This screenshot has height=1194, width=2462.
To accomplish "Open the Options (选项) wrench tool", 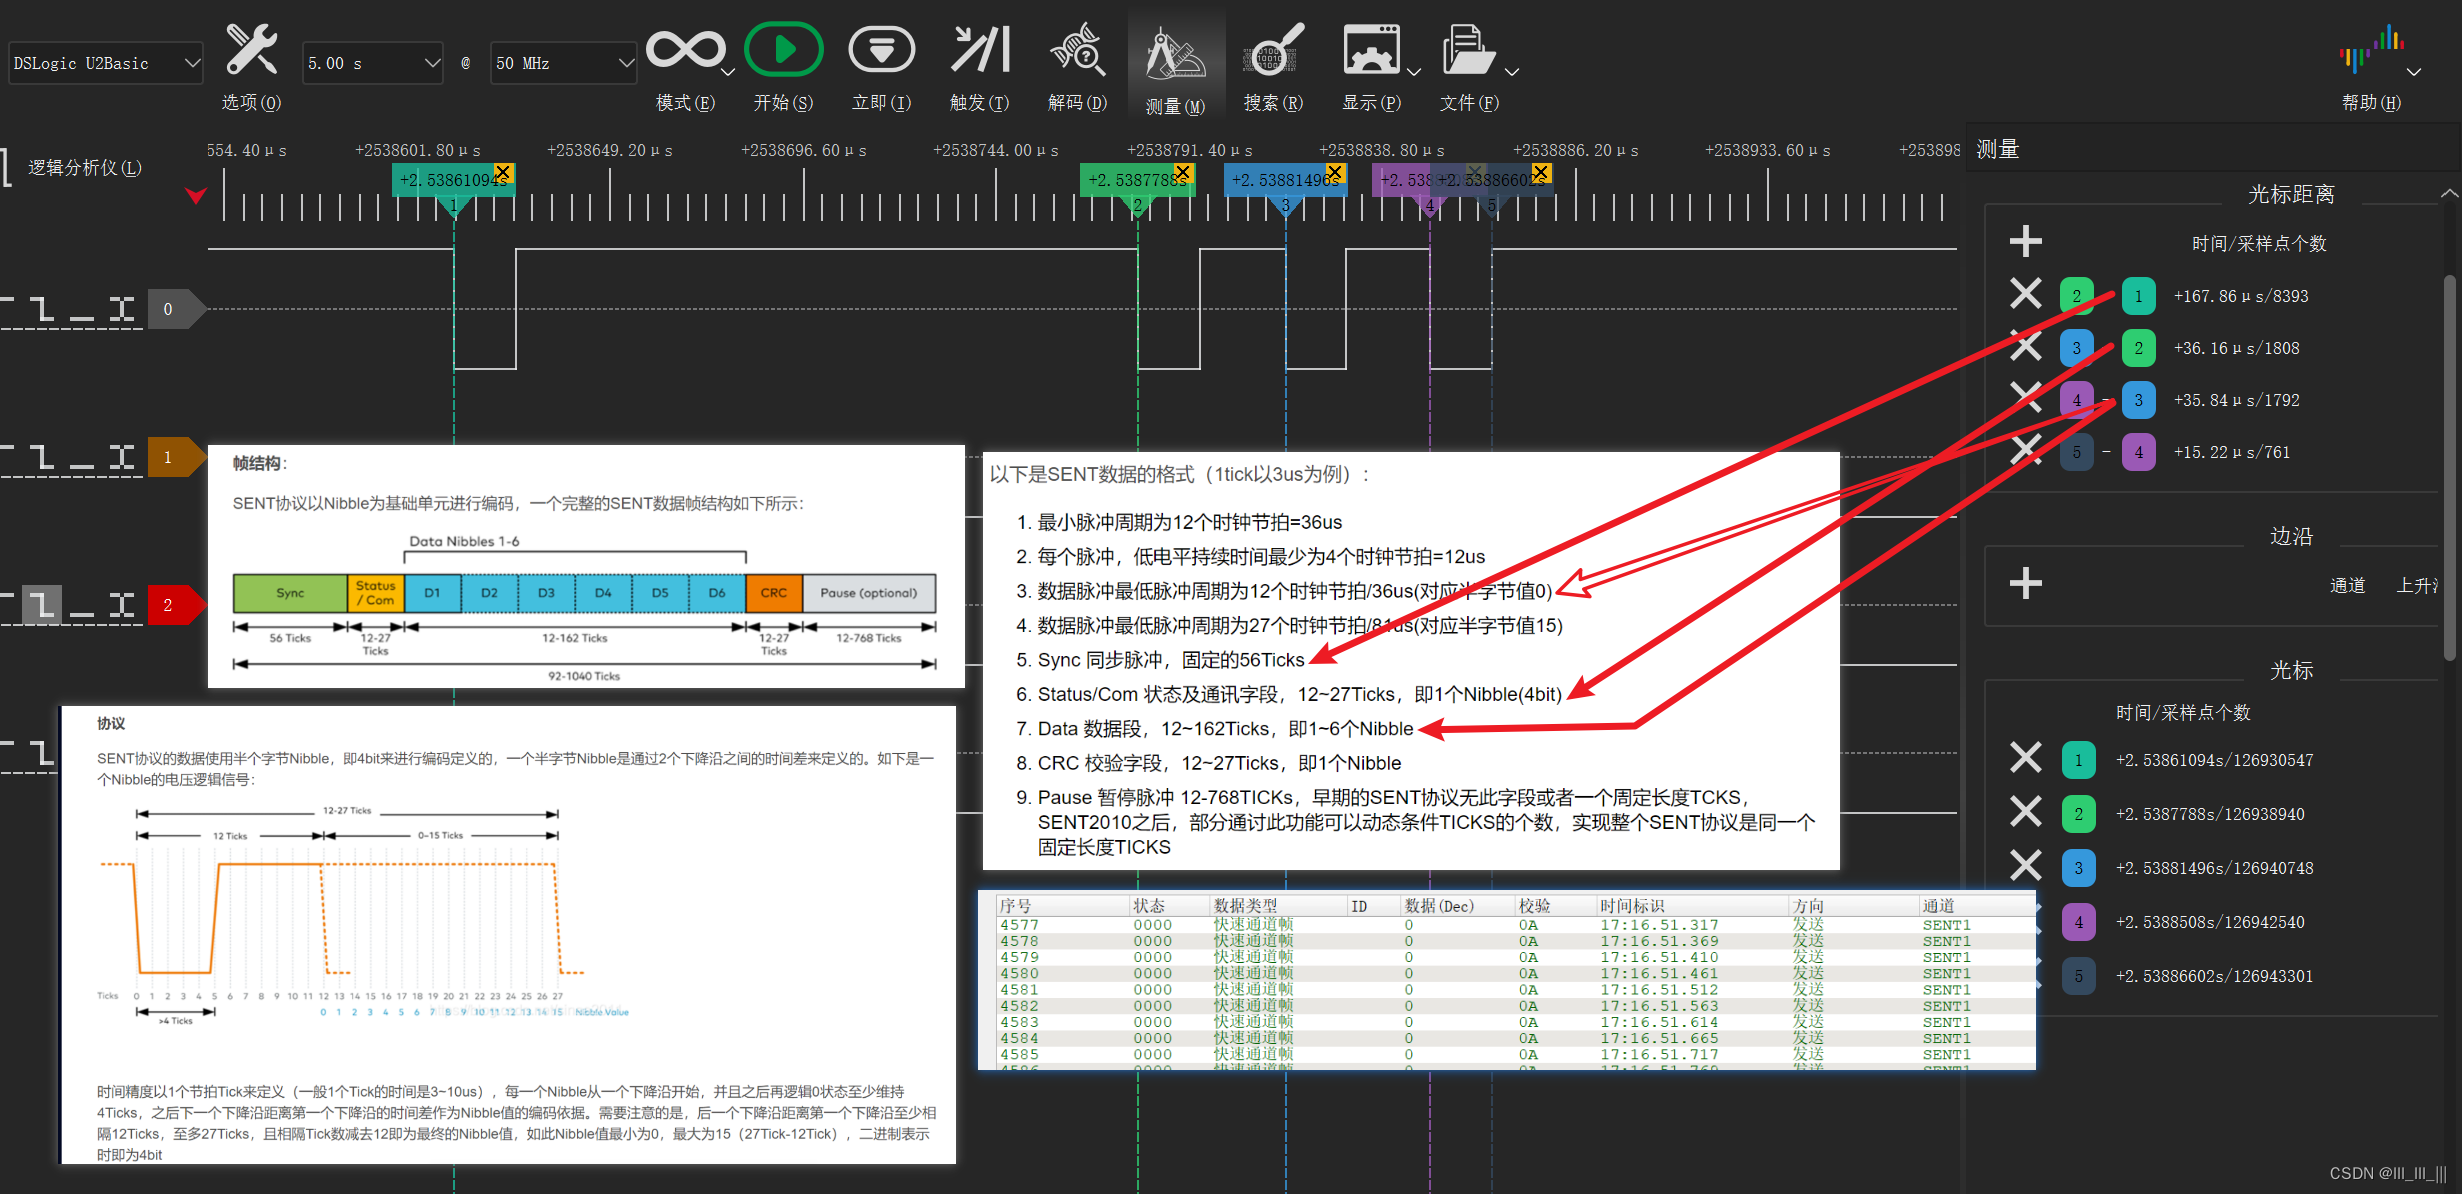I will (251, 52).
